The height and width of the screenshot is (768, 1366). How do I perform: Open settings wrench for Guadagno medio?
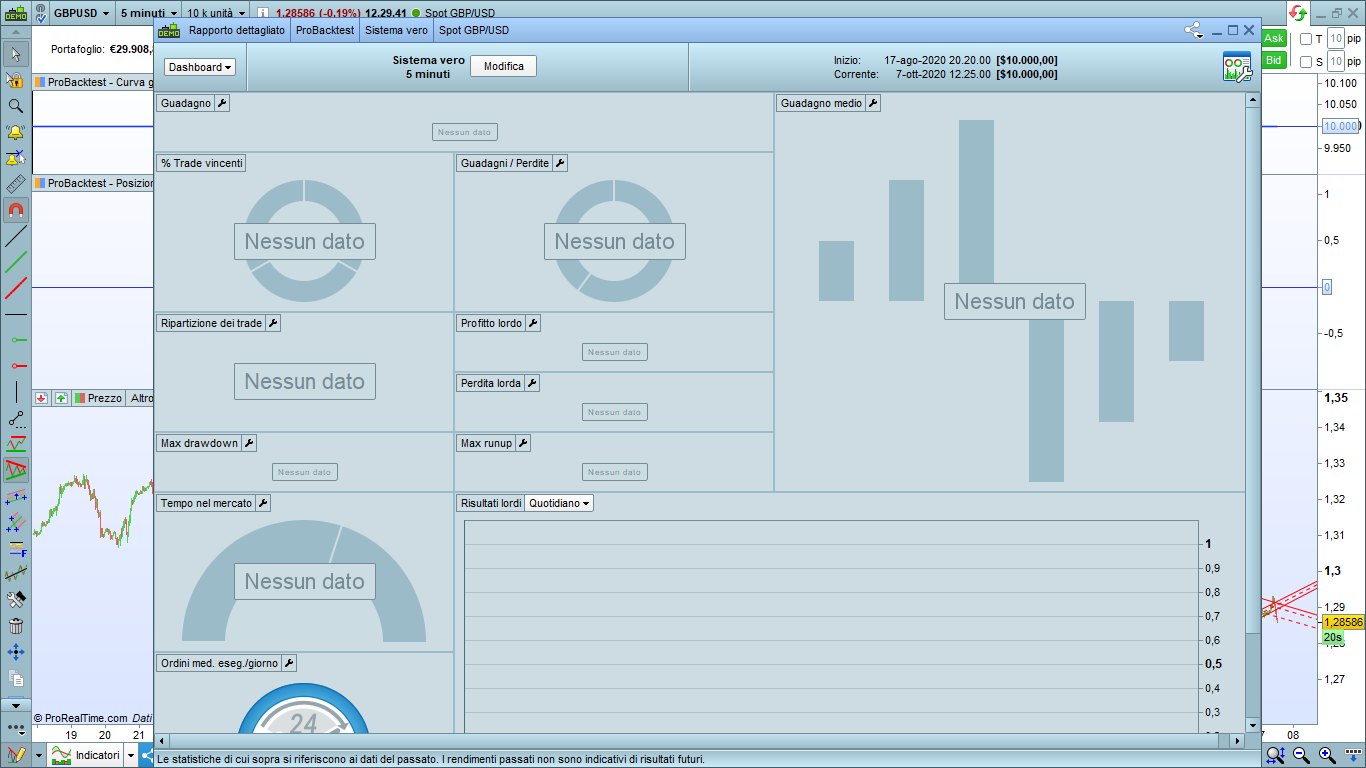pos(873,103)
